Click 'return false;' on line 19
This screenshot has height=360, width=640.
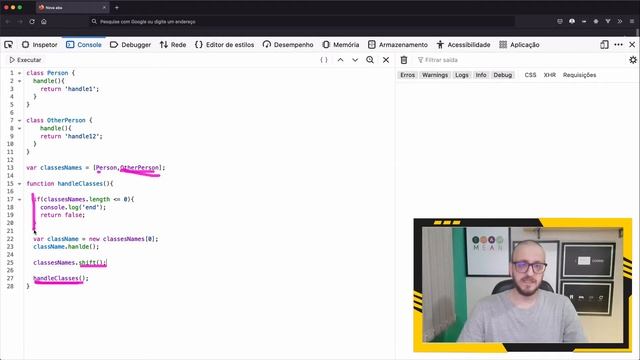[62, 215]
